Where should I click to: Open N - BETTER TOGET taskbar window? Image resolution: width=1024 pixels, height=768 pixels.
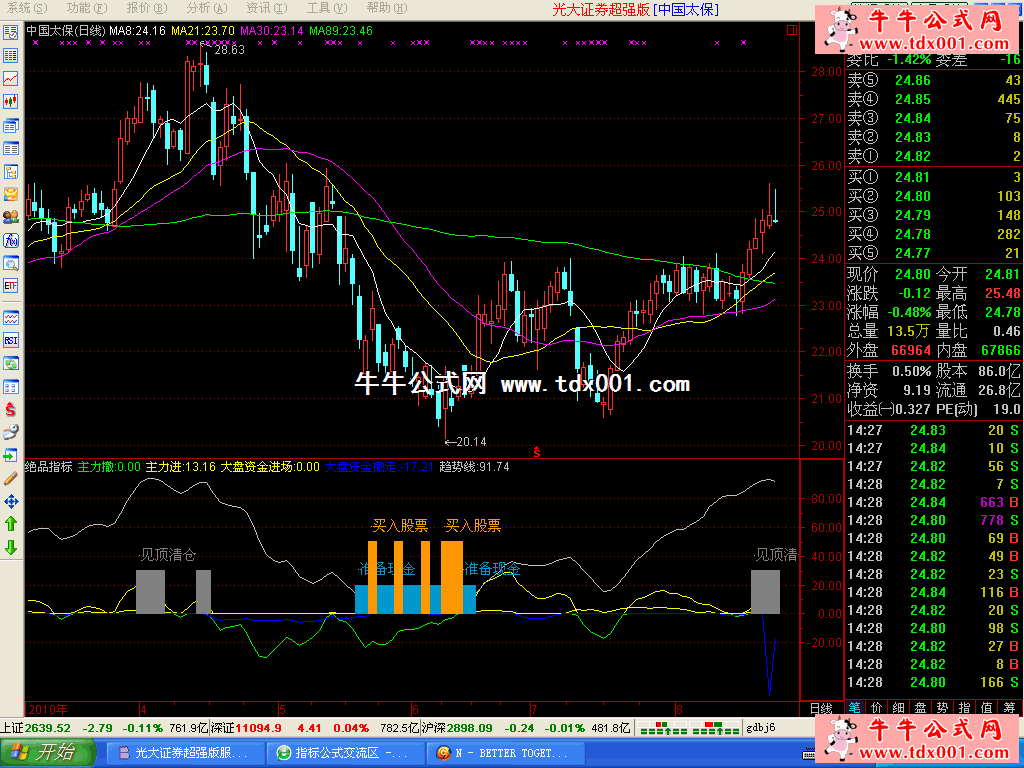point(504,753)
